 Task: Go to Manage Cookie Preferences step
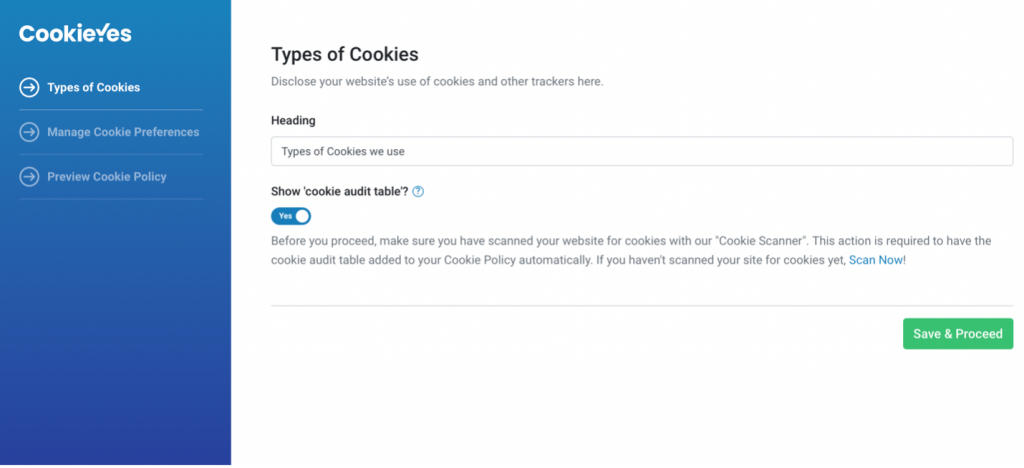pyautogui.click(x=111, y=132)
